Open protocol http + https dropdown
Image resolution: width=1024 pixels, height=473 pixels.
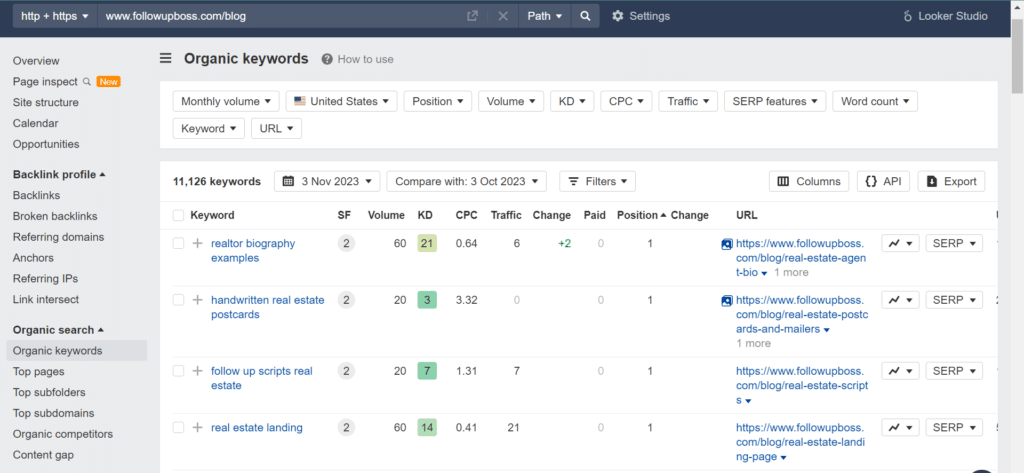[55, 16]
